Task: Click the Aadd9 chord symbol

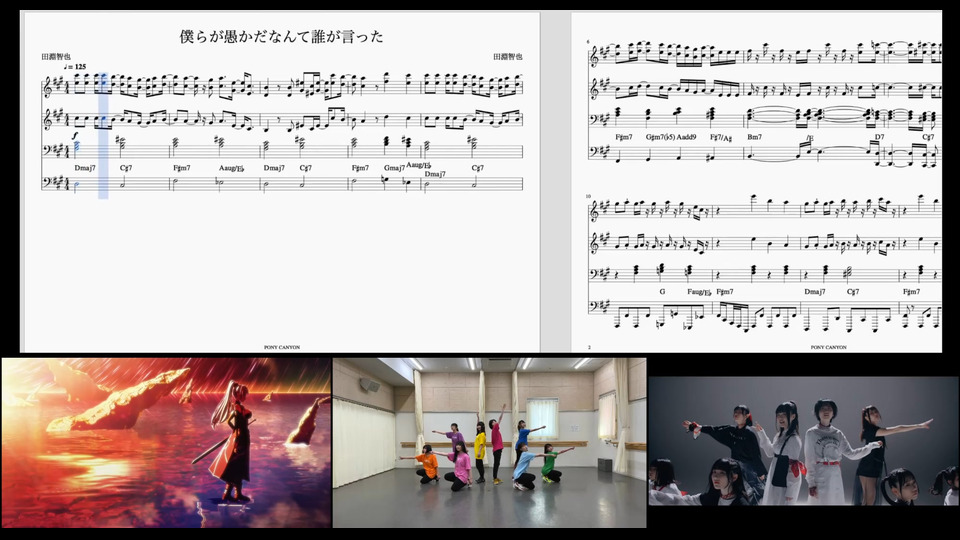Action: tap(686, 137)
